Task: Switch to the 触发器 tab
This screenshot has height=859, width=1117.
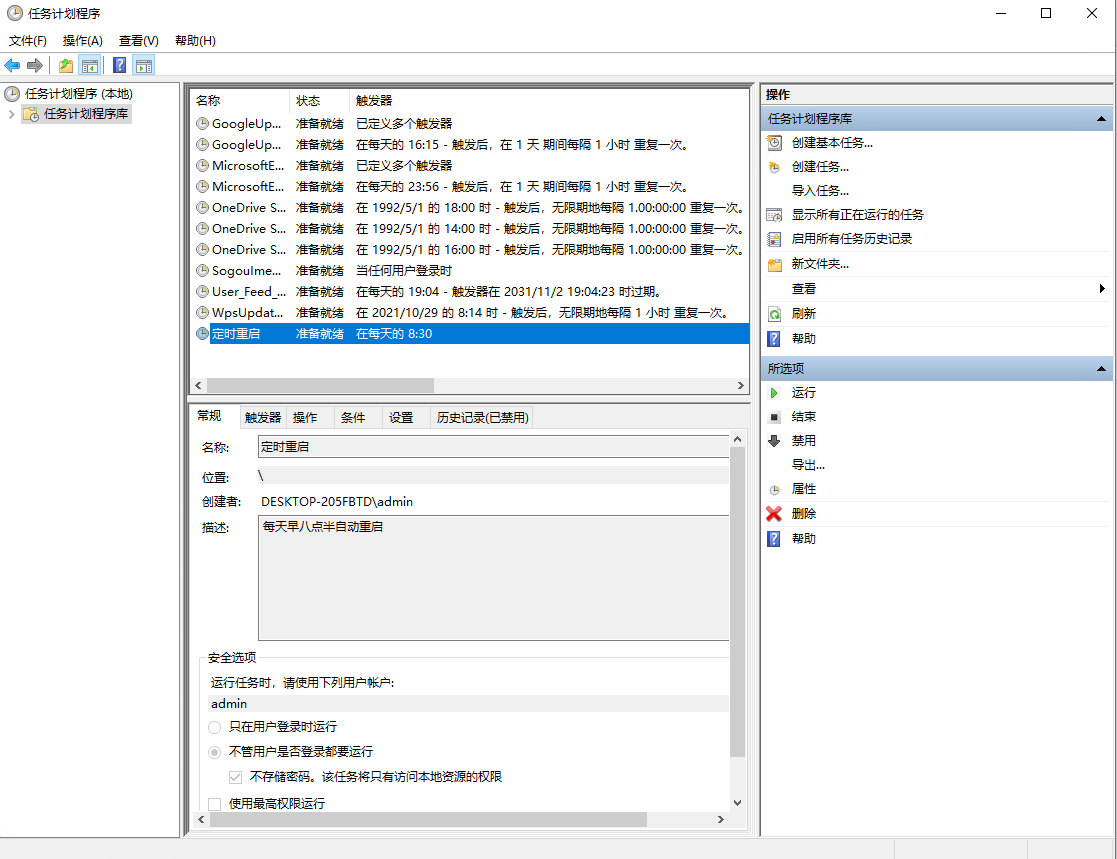Action: tap(263, 418)
